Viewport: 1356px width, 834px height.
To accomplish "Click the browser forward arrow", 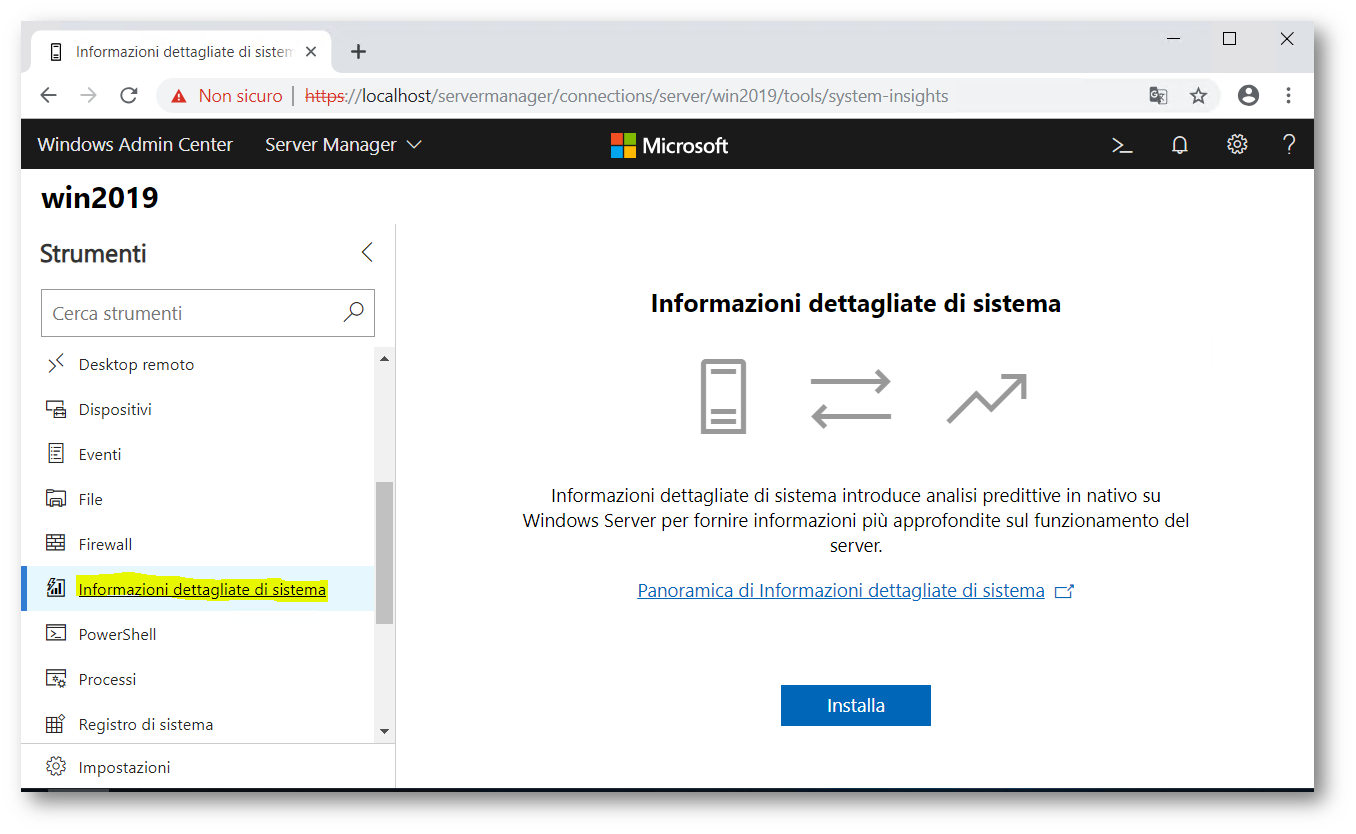I will point(88,96).
